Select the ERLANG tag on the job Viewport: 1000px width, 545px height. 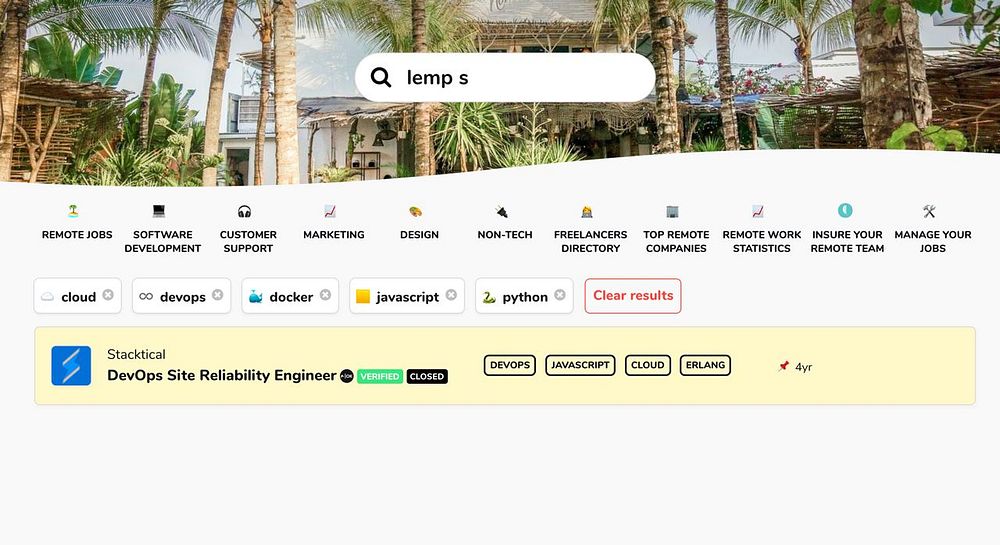[705, 365]
